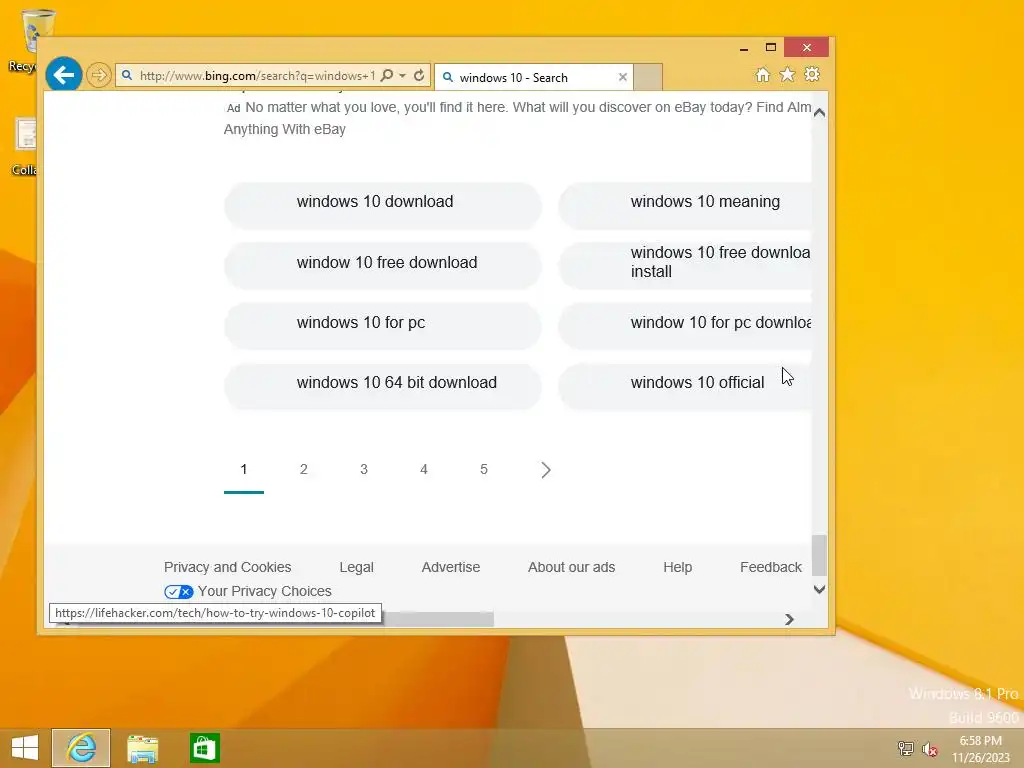Open the Windows Start button
This screenshot has width=1024, height=768.
tap(25, 748)
